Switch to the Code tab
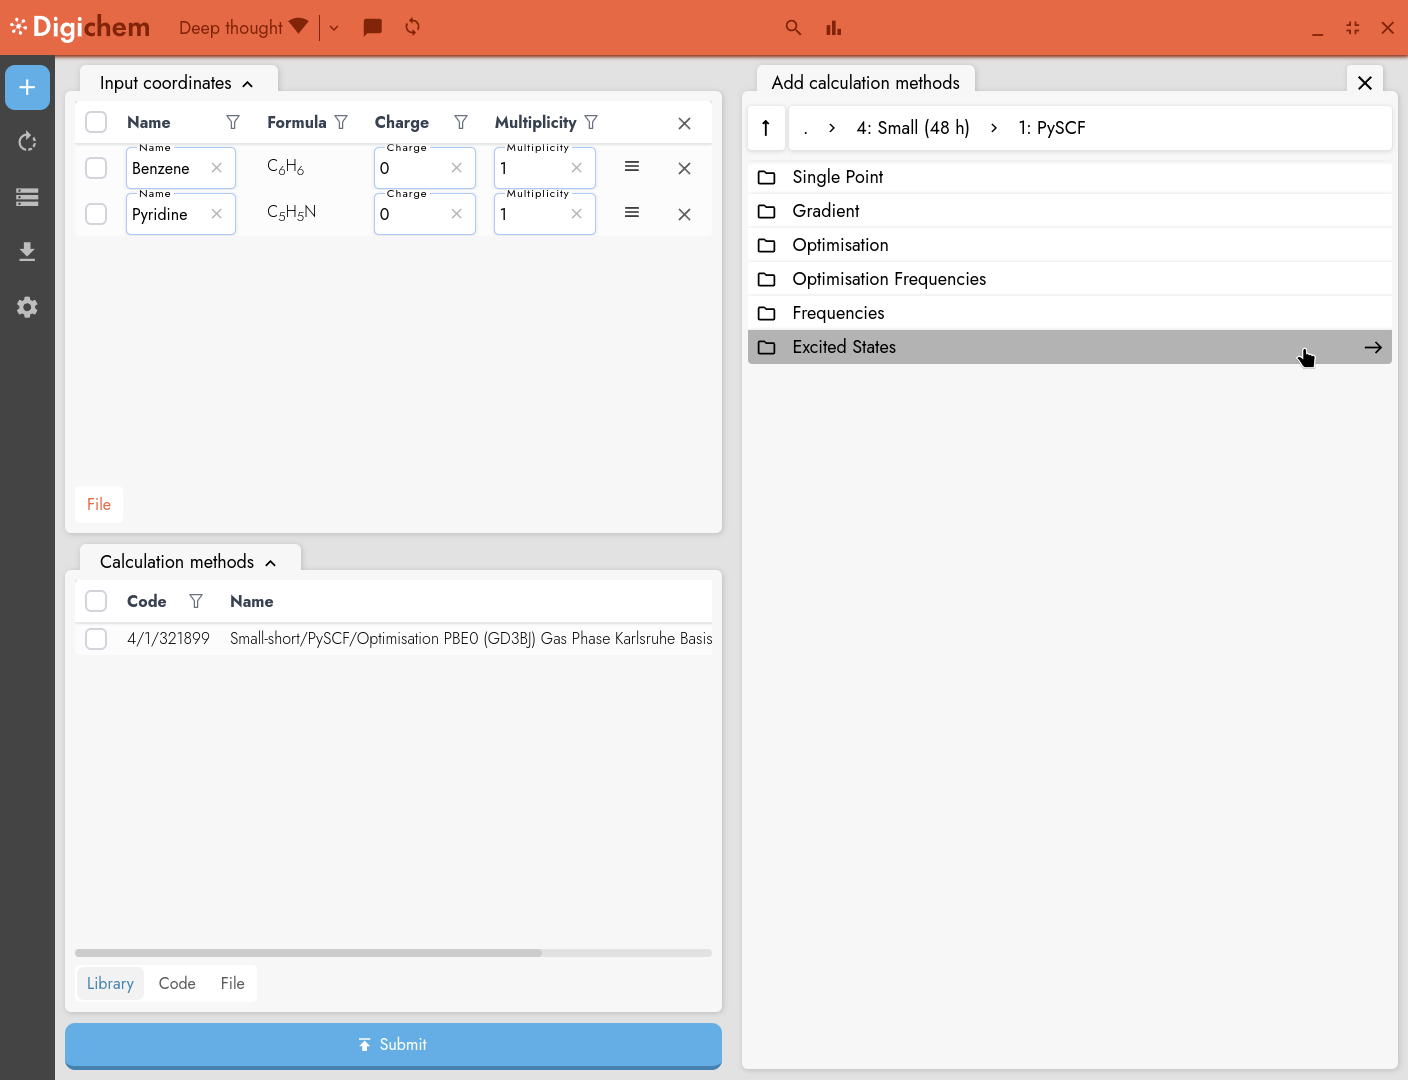 (x=177, y=983)
